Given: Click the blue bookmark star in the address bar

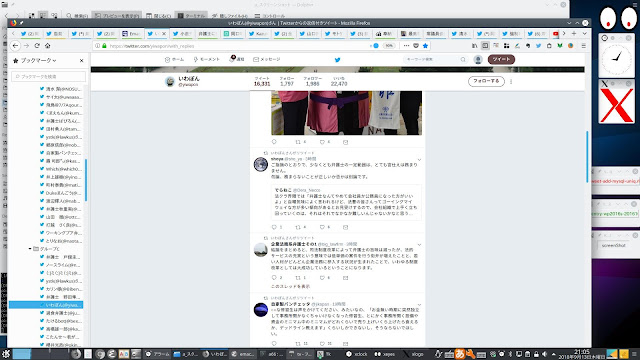Looking at the screenshot, I should tap(425, 46).
